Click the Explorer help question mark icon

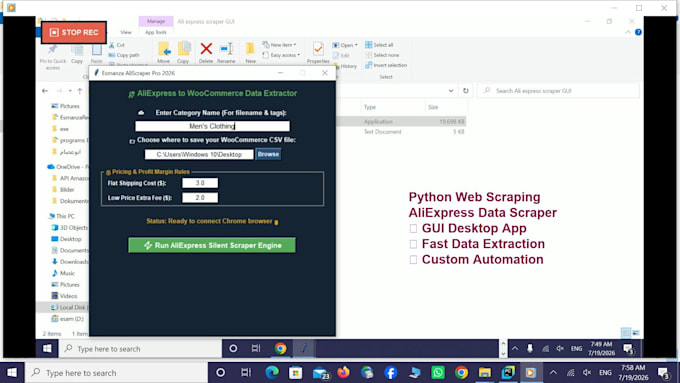638,32
